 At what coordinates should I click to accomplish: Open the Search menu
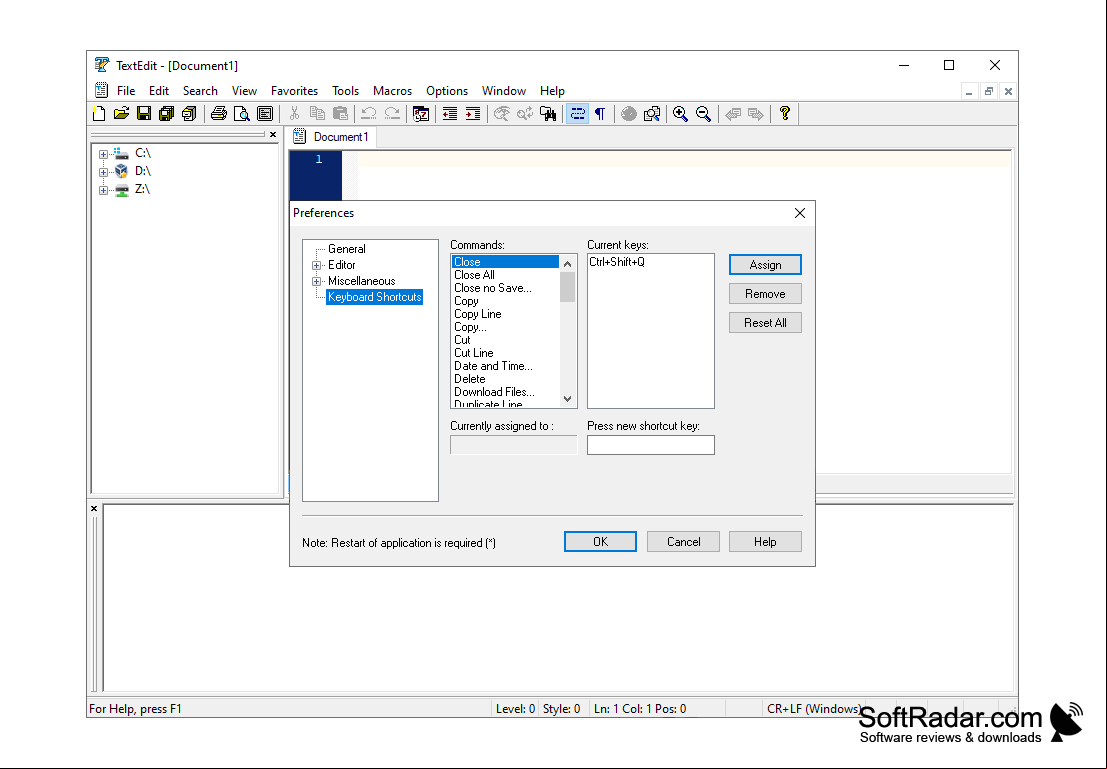click(200, 90)
